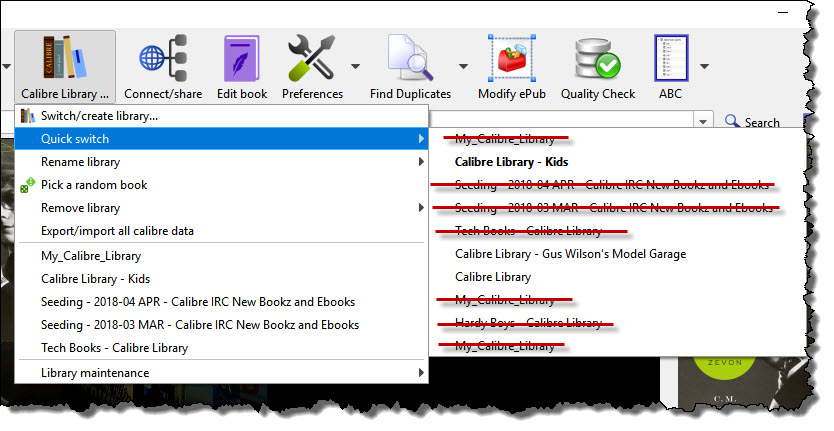This screenshot has width=834, height=431.
Task: Click the Search magnifier button
Action: coord(753,122)
